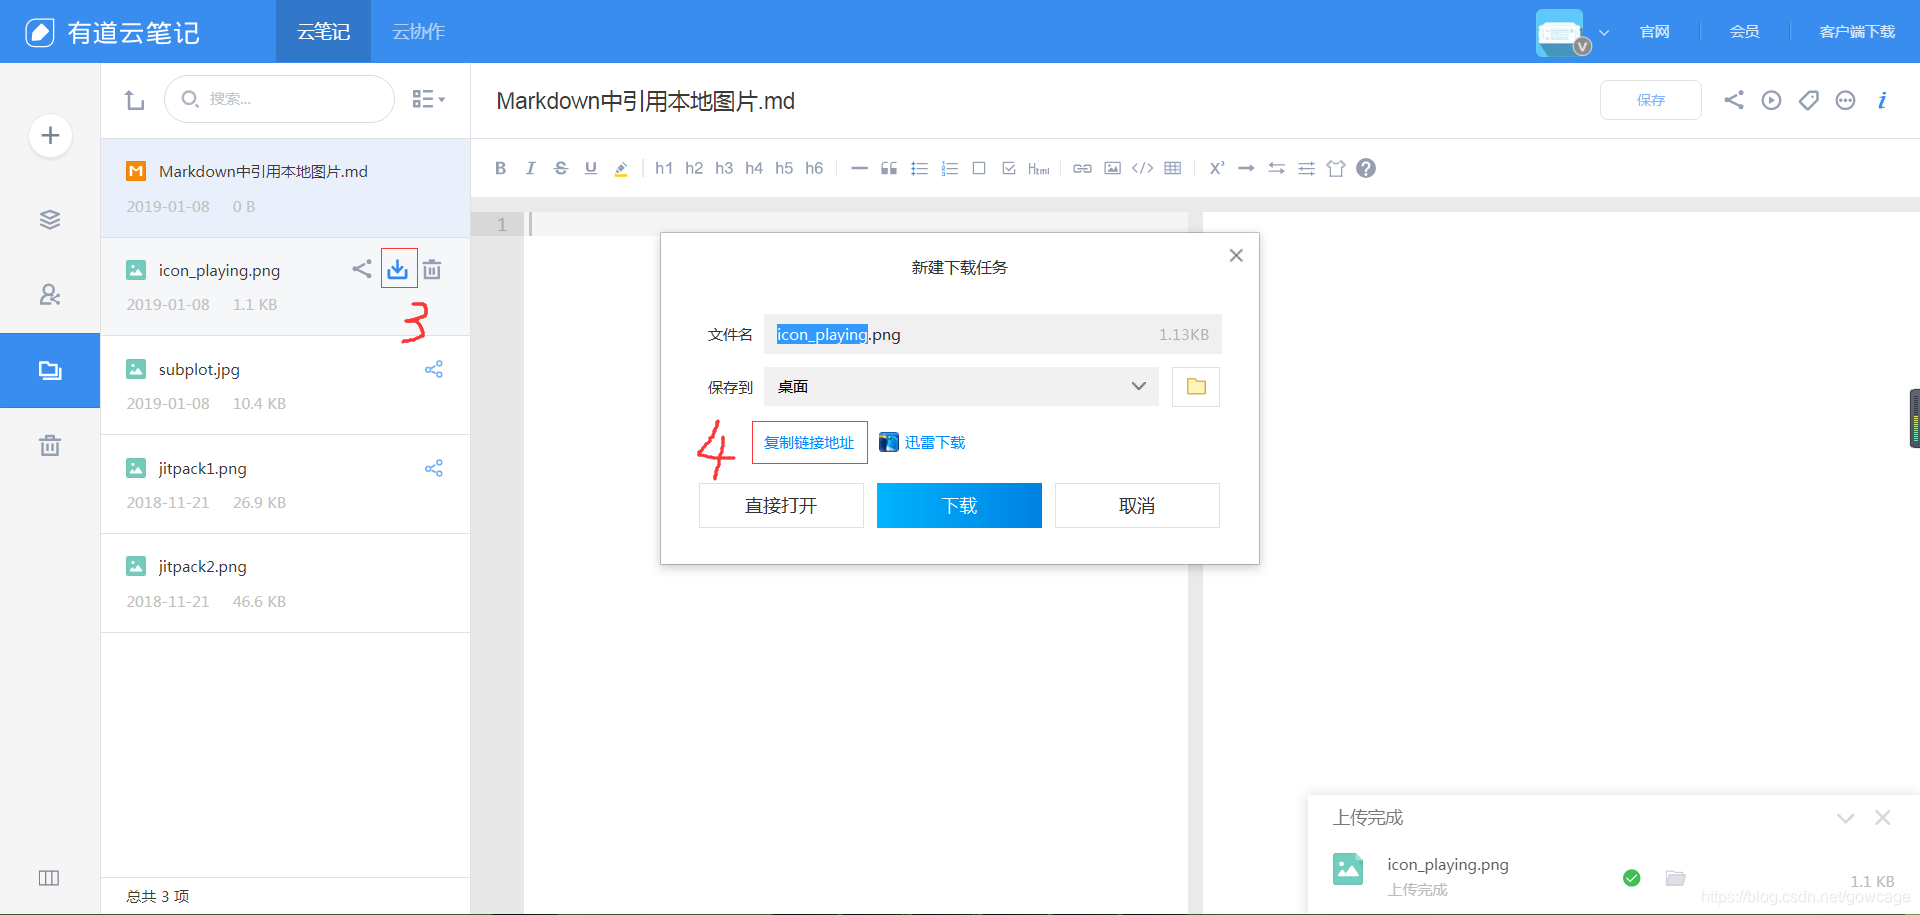
Task: Click the blue 下载 download button
Action: [959, 505]
